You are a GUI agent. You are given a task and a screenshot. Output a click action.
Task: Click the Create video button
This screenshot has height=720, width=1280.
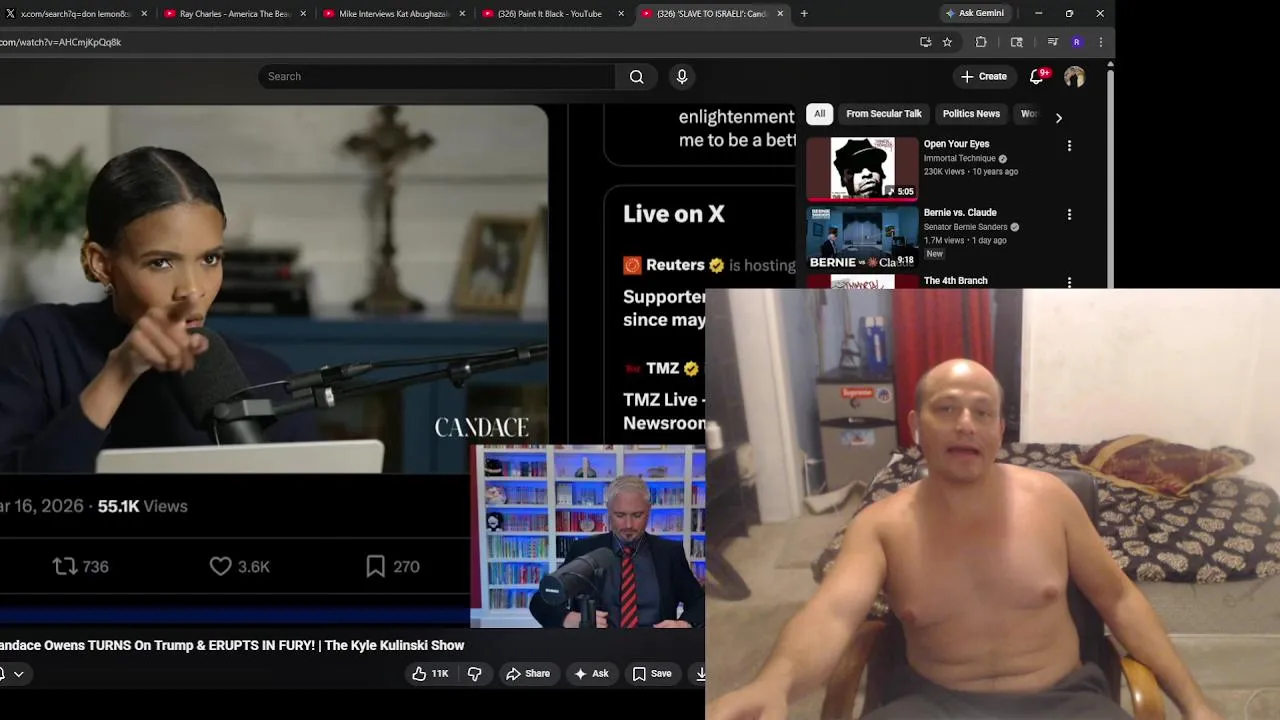point(984,76)
